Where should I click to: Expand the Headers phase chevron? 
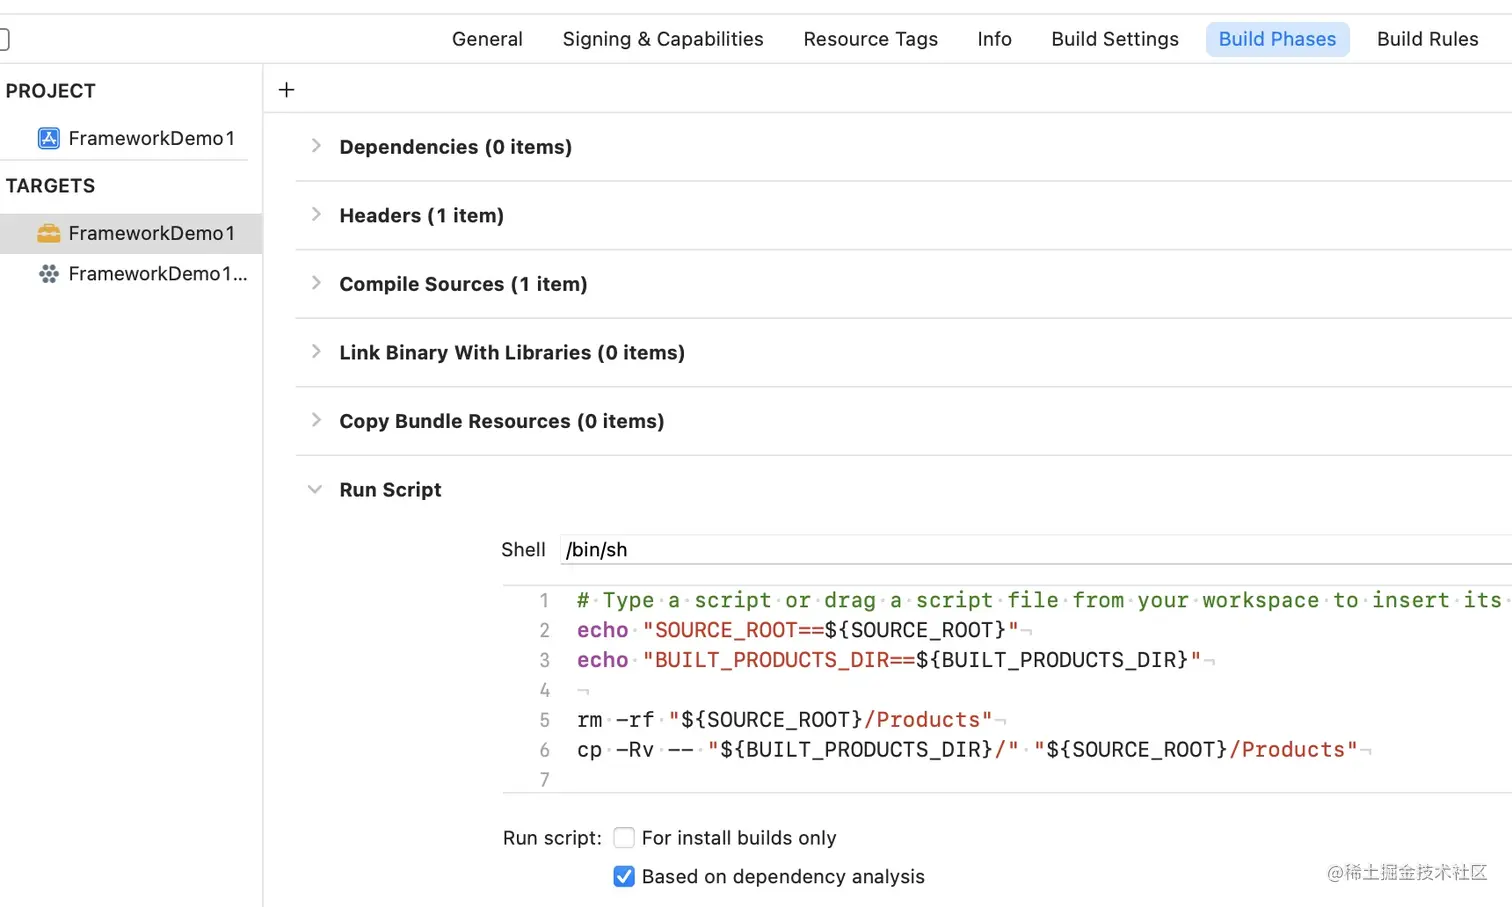(316, 215)
